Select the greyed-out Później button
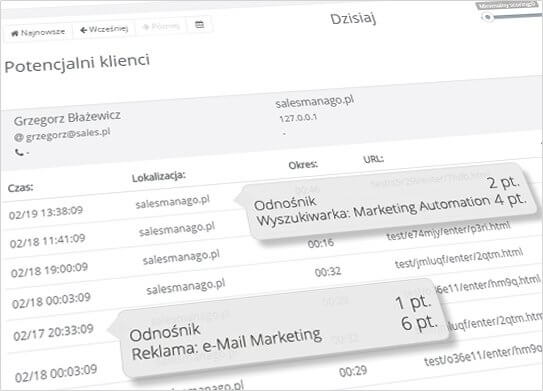The width and height of the screenshot is (543, 391). pos(161,26)
